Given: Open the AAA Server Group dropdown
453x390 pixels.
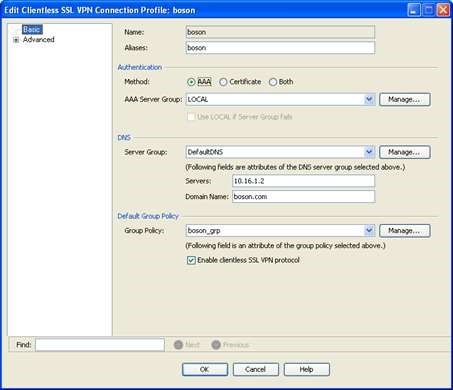Looking at the screenshot, I should tap(369, 99).
